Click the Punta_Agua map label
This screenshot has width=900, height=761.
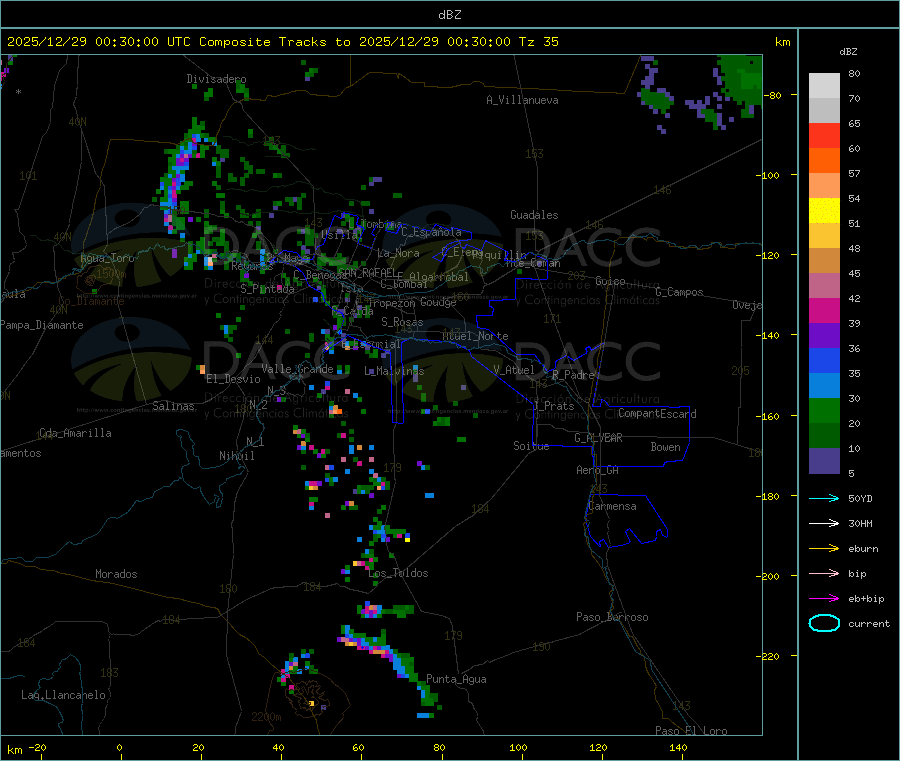coord(456,679)
